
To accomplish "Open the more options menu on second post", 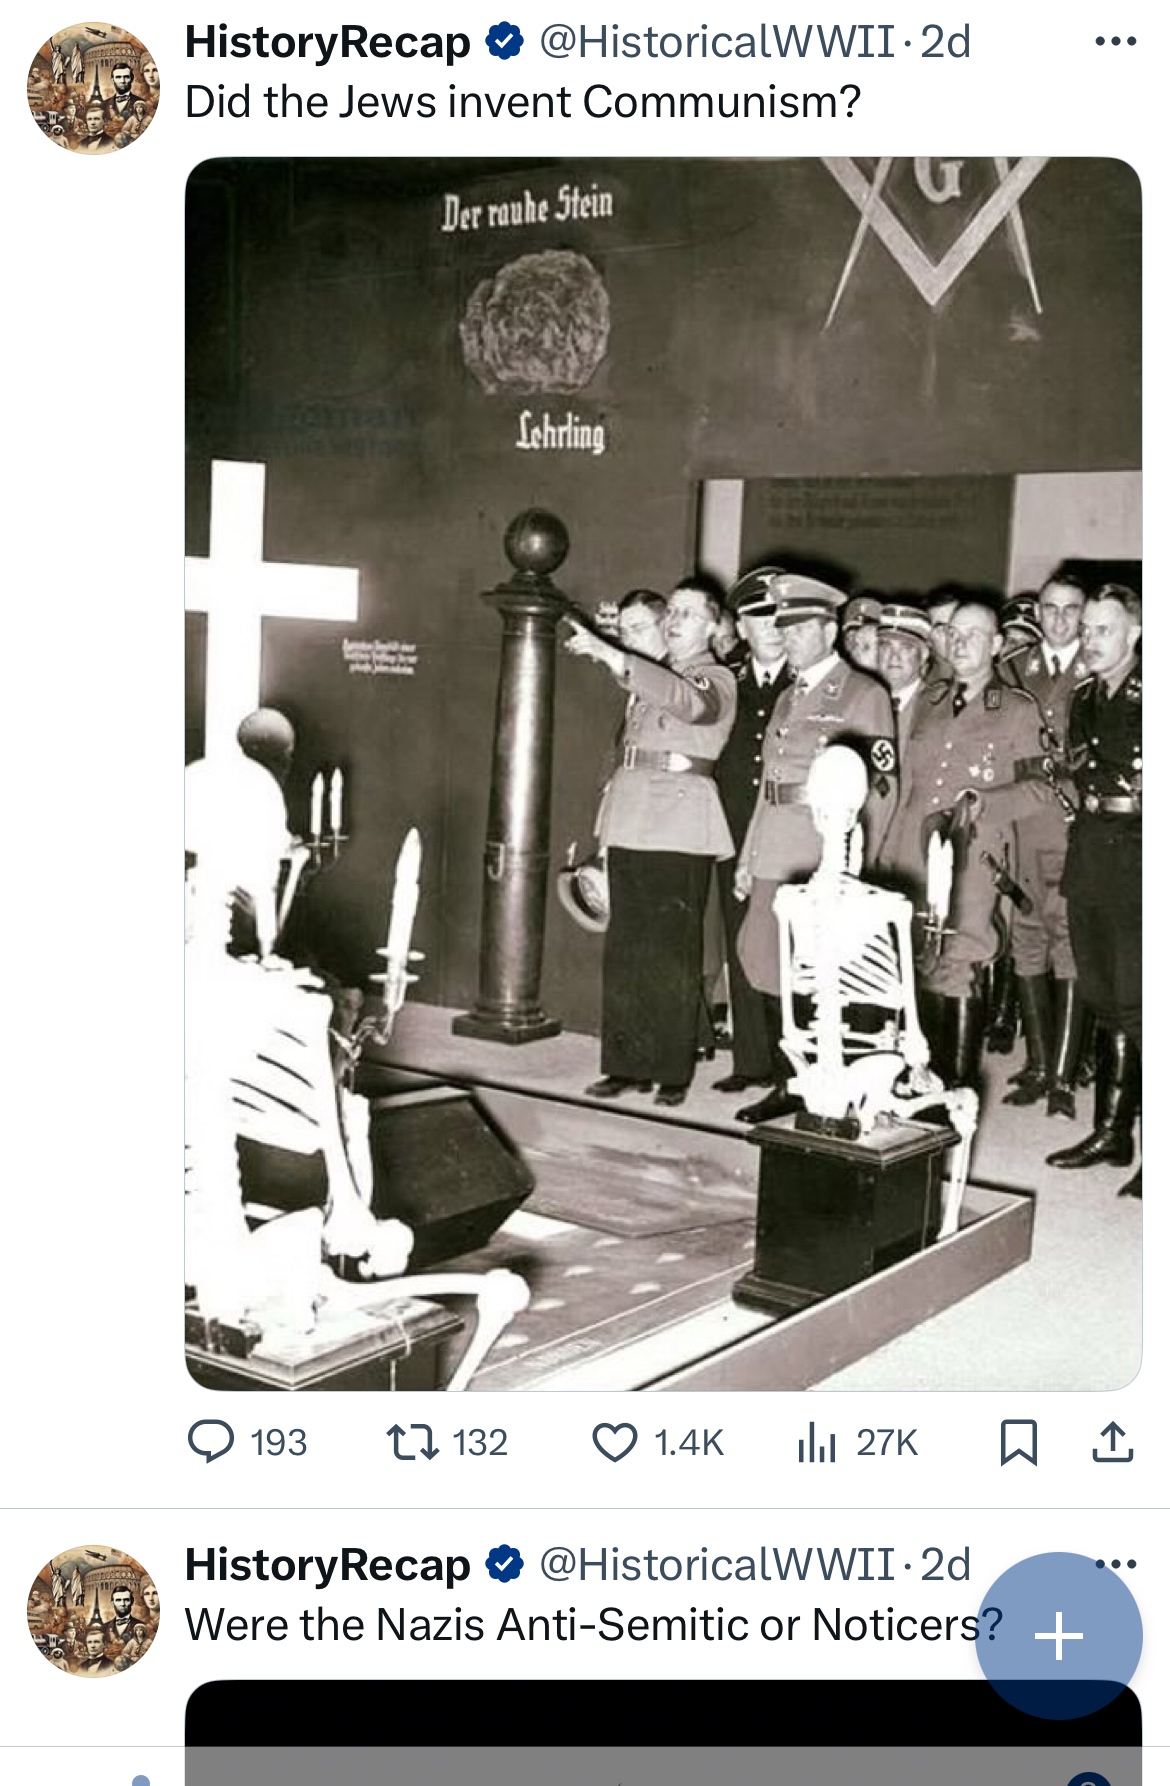I will click(1115, 1564).
